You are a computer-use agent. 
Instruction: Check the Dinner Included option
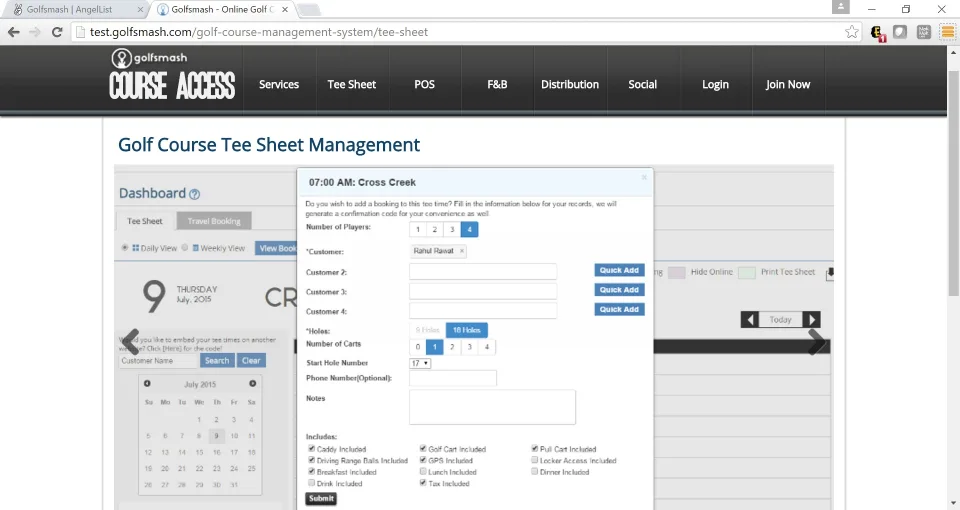pyautogui.click(x=534, y=471)
